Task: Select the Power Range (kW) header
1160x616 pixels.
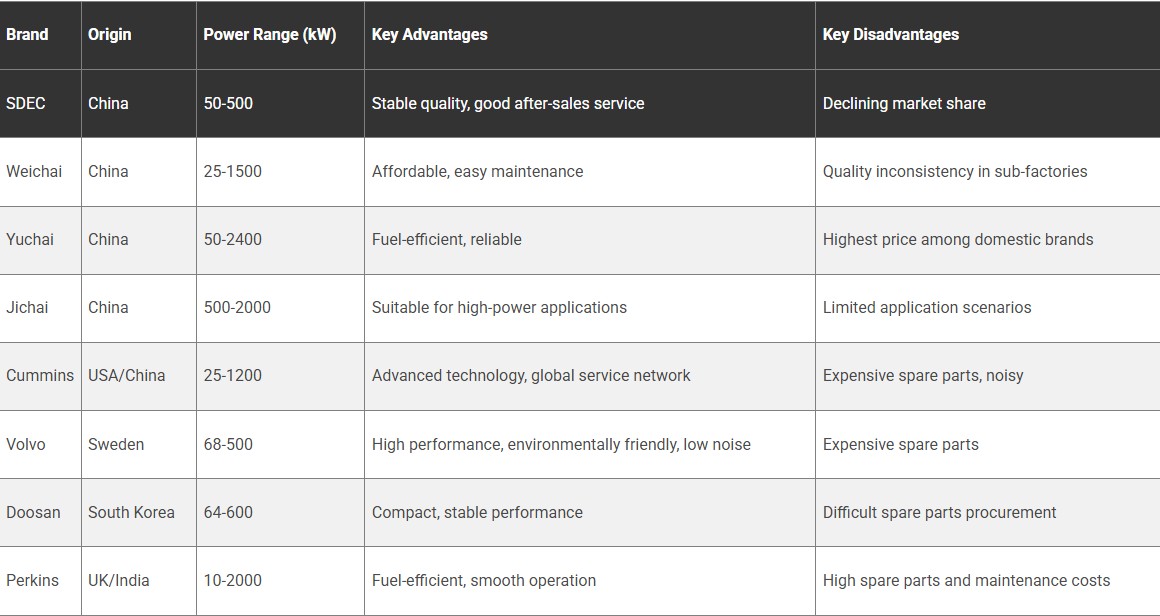Action: click(270, 34)
